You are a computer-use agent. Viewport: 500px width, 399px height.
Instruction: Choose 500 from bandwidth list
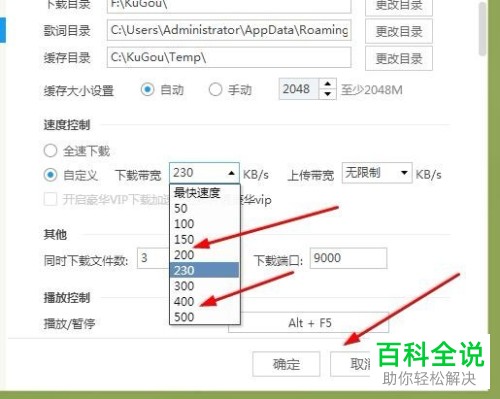205,317
